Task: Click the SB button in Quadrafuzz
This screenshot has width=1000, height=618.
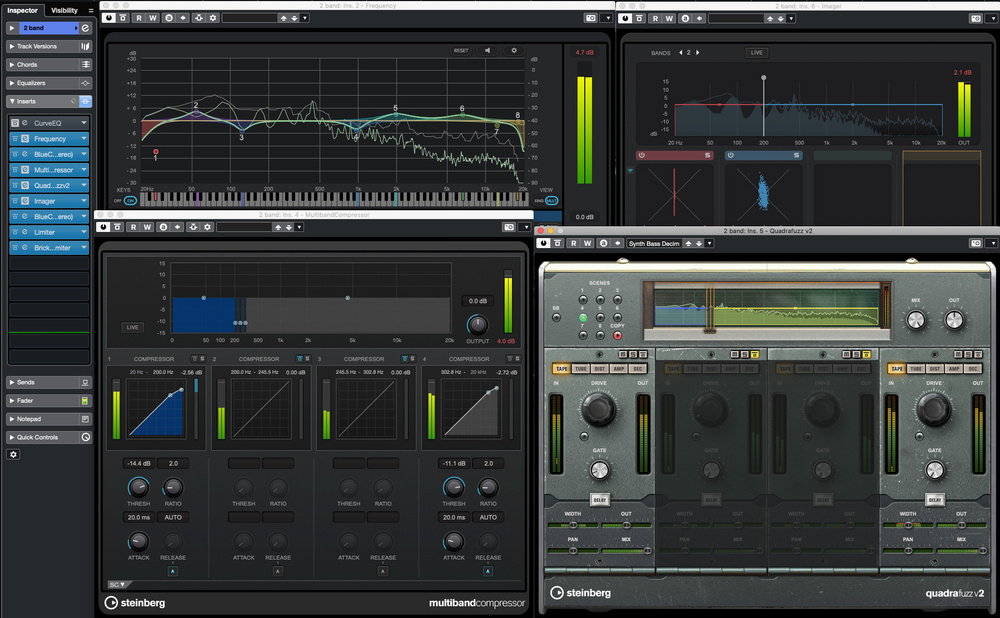Action: coord(556,317)
